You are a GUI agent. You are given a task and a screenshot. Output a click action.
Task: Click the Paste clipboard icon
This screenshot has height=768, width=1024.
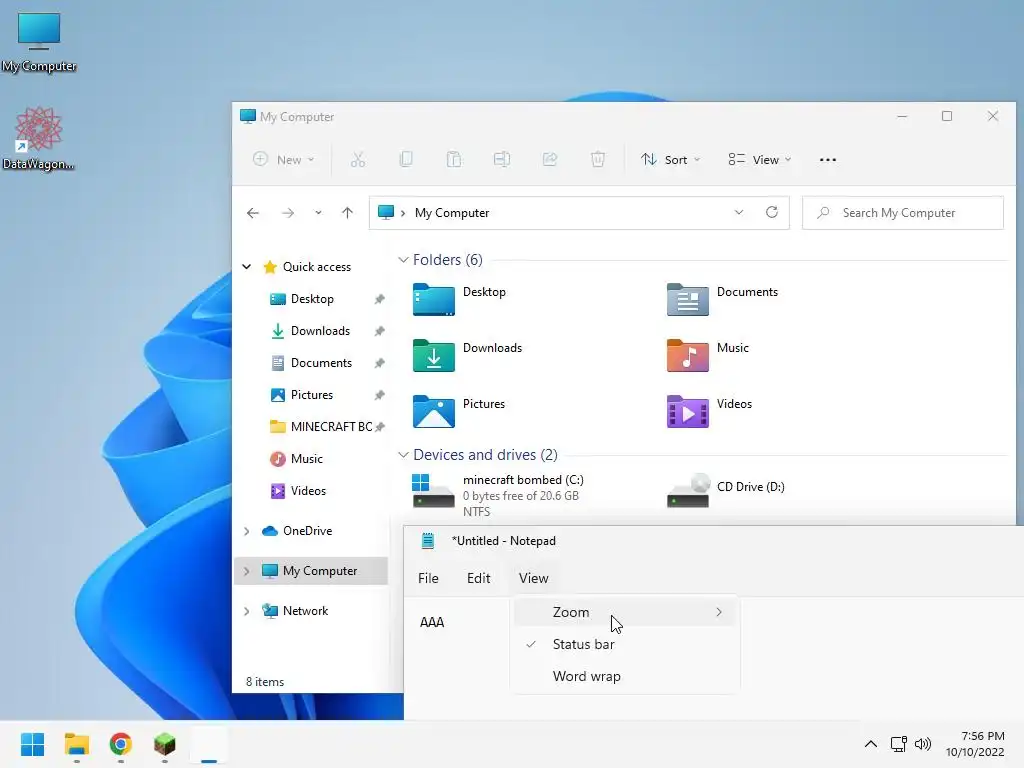[454, 159]
